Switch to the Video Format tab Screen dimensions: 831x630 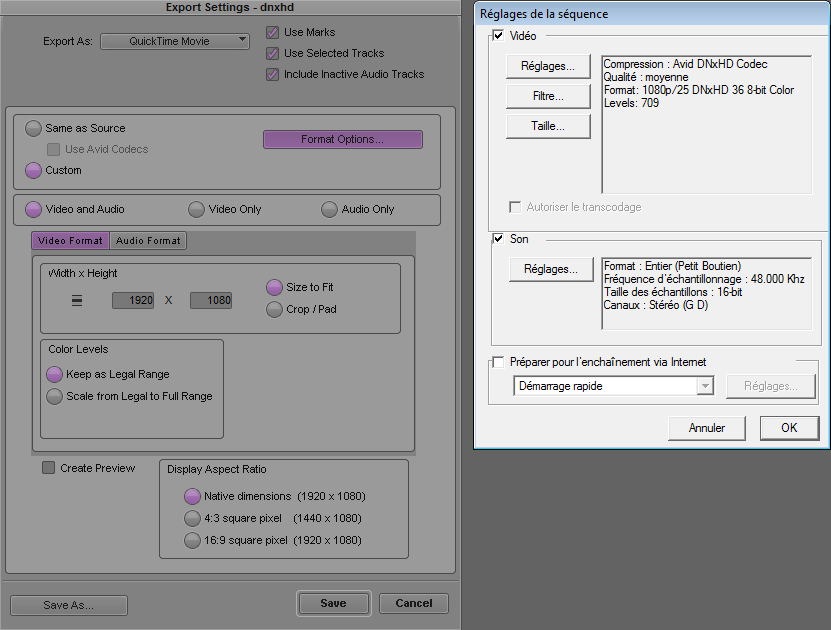(x=70, y=241)
